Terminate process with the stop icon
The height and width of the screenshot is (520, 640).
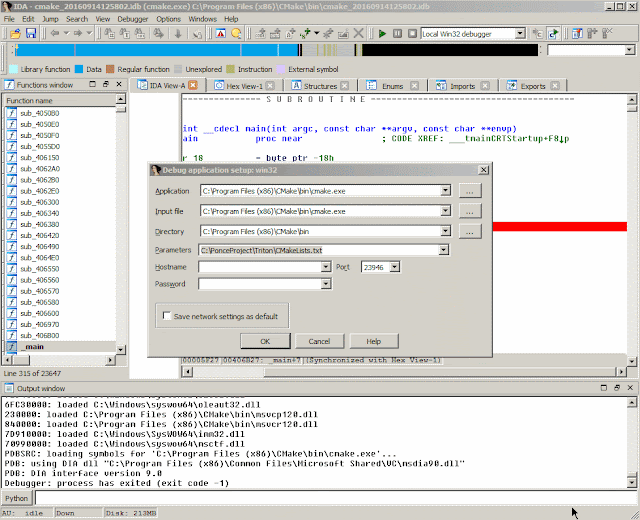(x=413, y=33)
